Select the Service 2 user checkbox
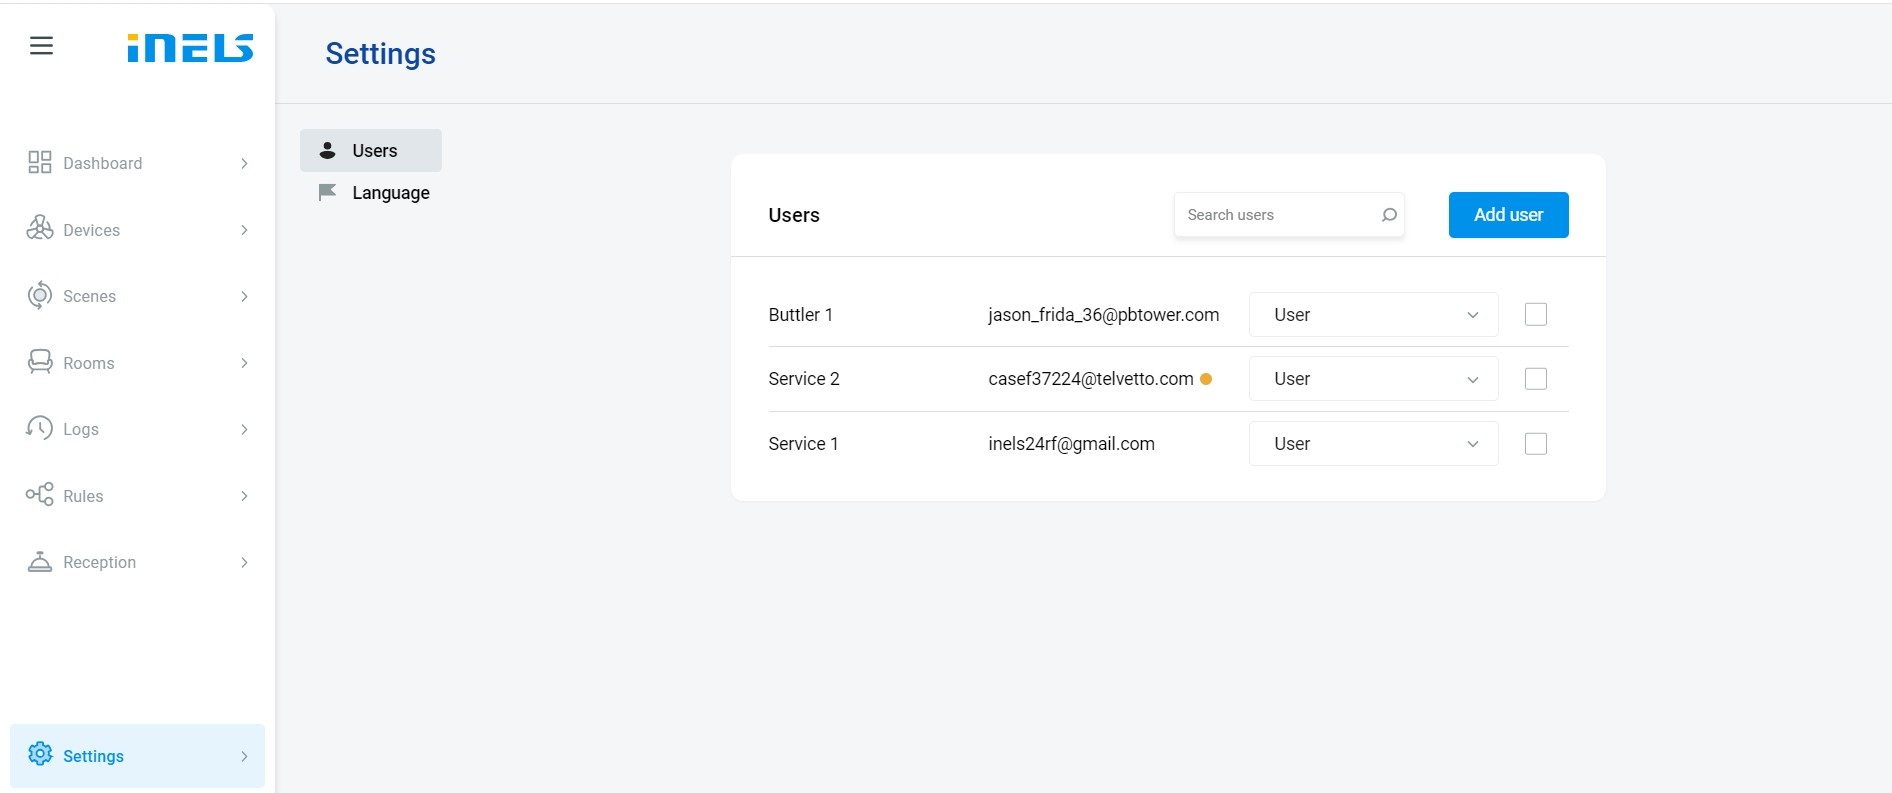Image resolution: width=1892 pixels, height=793 pixels. pyautogui.click(x=1535, y=379)
